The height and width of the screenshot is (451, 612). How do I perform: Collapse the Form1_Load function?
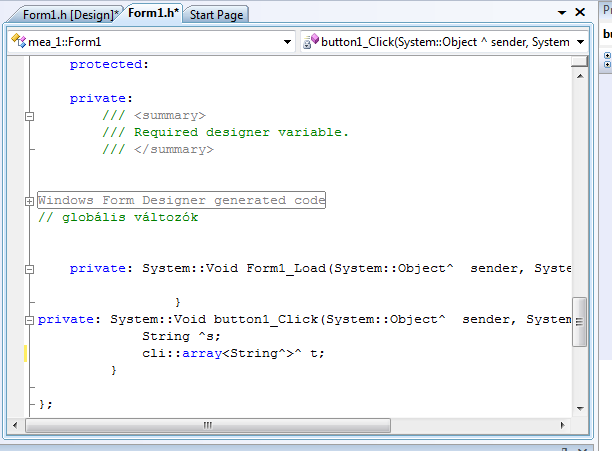pos(29,269)
